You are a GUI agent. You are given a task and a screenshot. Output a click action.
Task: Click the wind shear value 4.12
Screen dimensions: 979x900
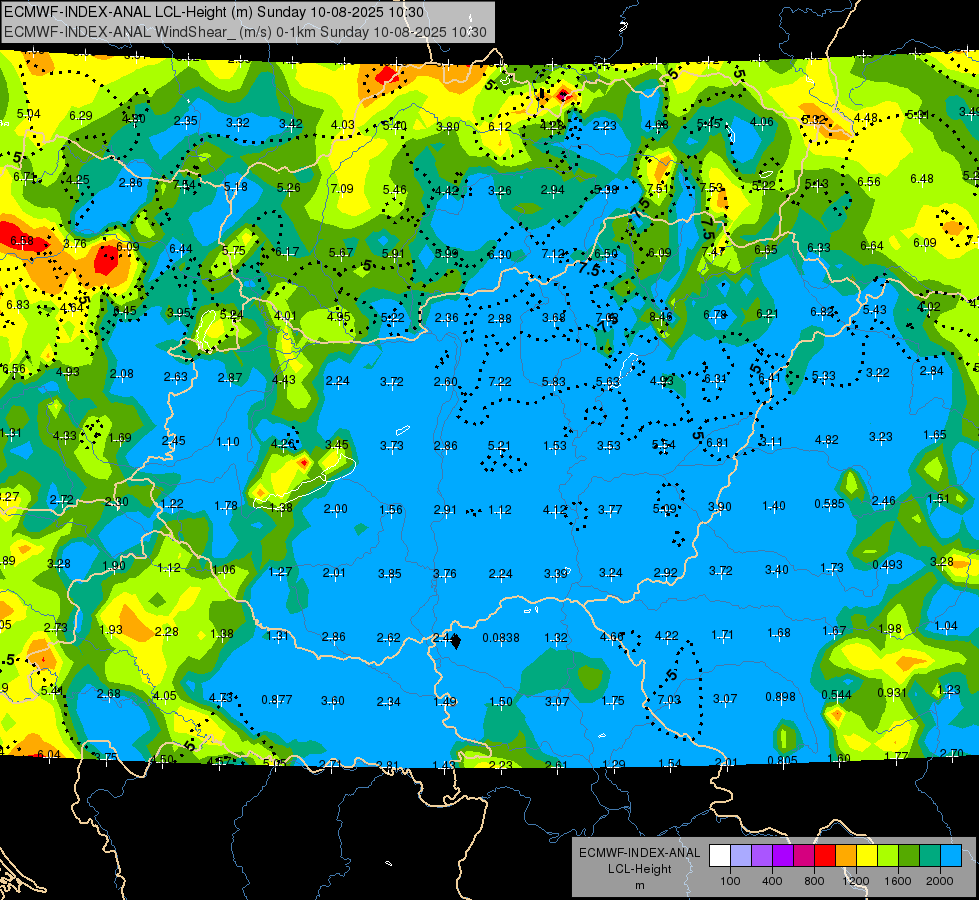pyautogui.click(x=554, y=510)
